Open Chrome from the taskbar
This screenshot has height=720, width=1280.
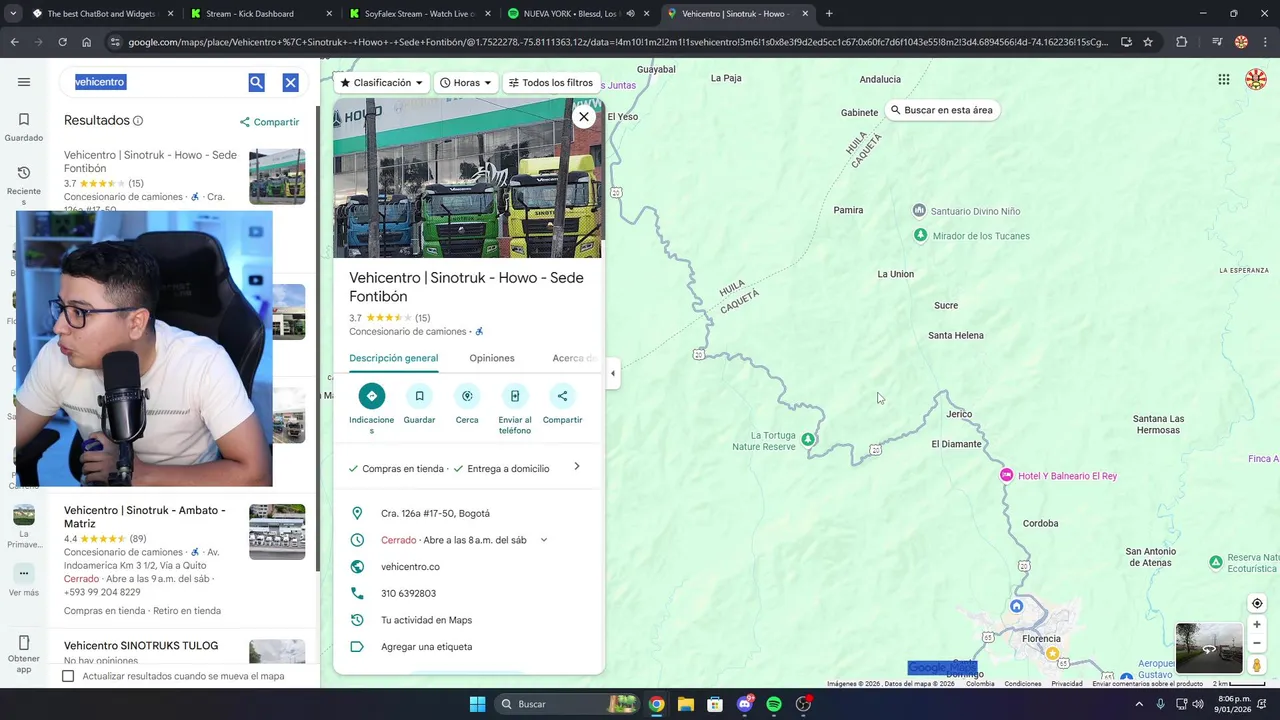(x=656, y=704)
